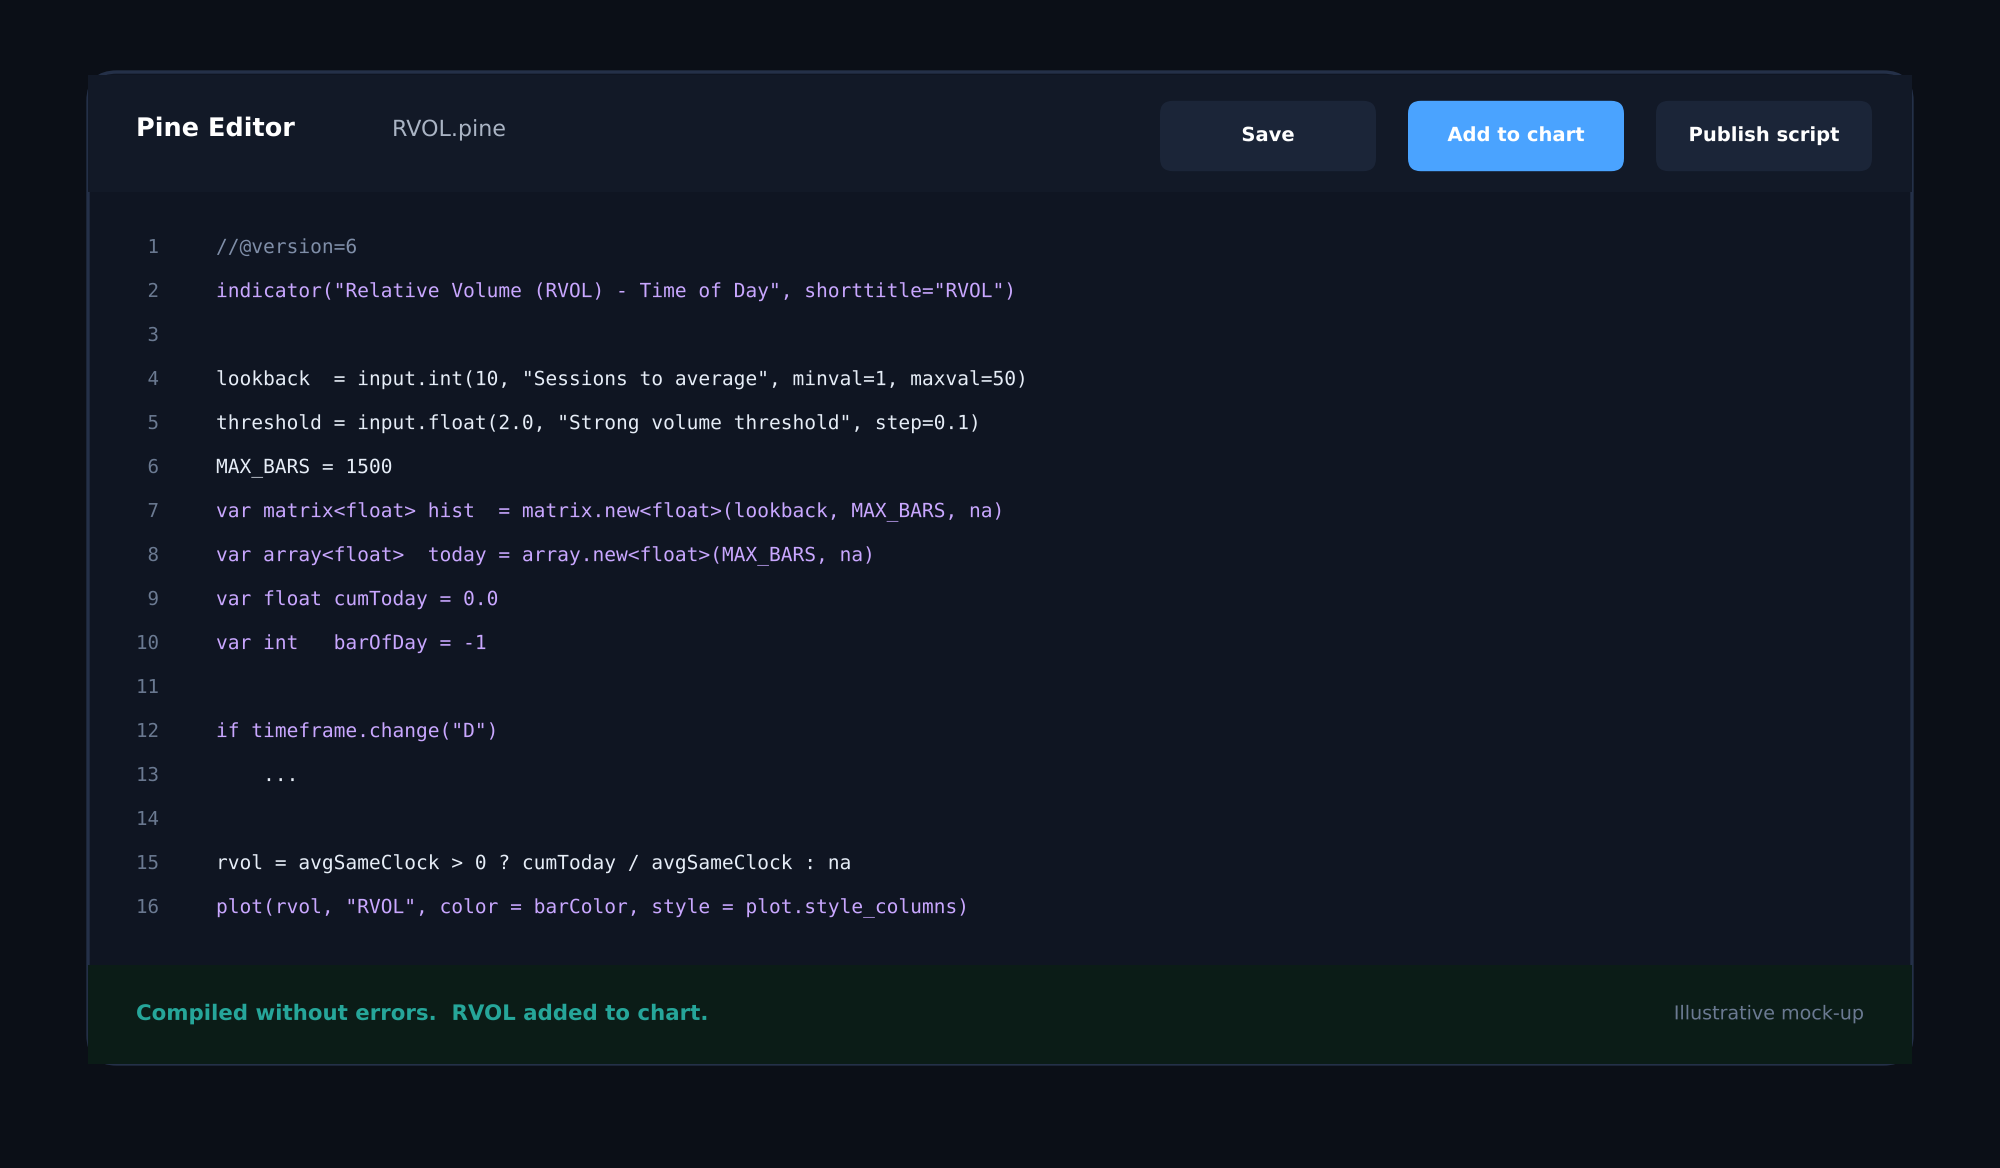The image size is (2000, 1168).
Task: Click the Save button
Action: [x=1267, y=135]
